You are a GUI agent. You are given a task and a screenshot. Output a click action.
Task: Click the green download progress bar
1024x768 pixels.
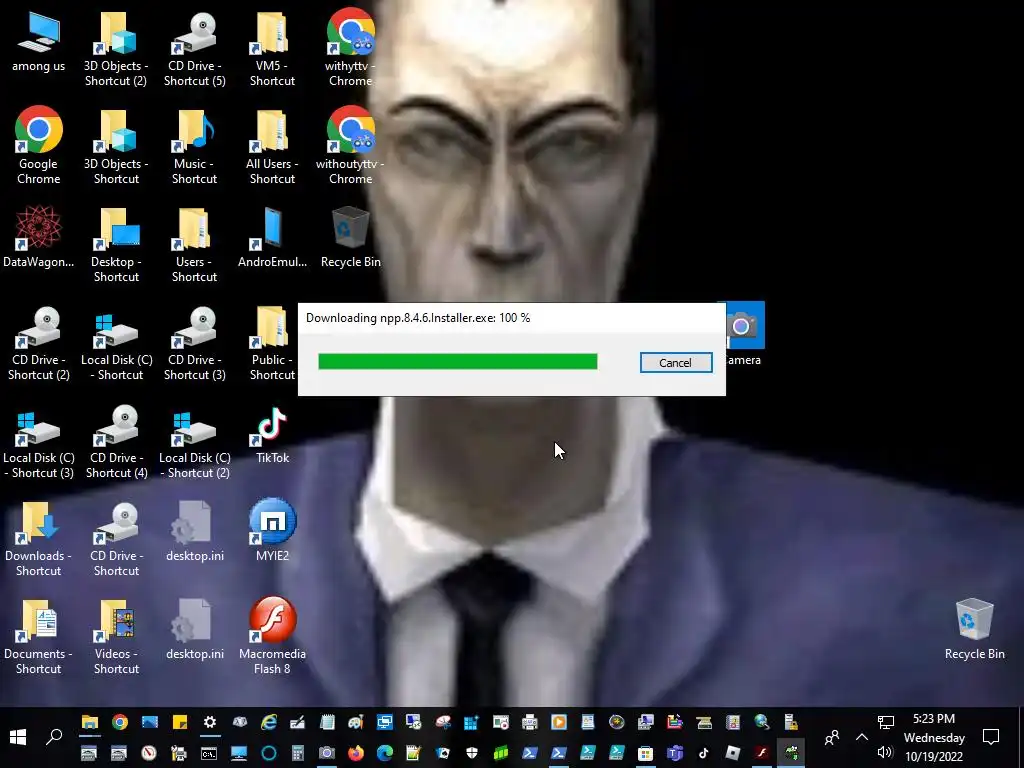coord(457,361)
